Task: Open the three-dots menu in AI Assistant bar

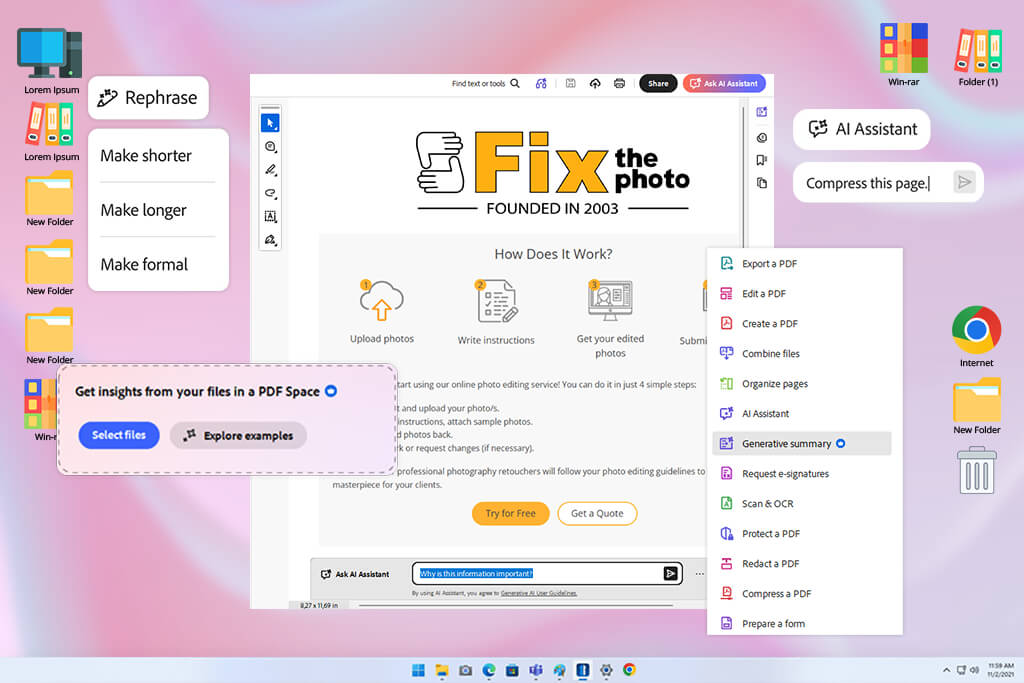Action: pyautogui.click(x=699, y=574)
